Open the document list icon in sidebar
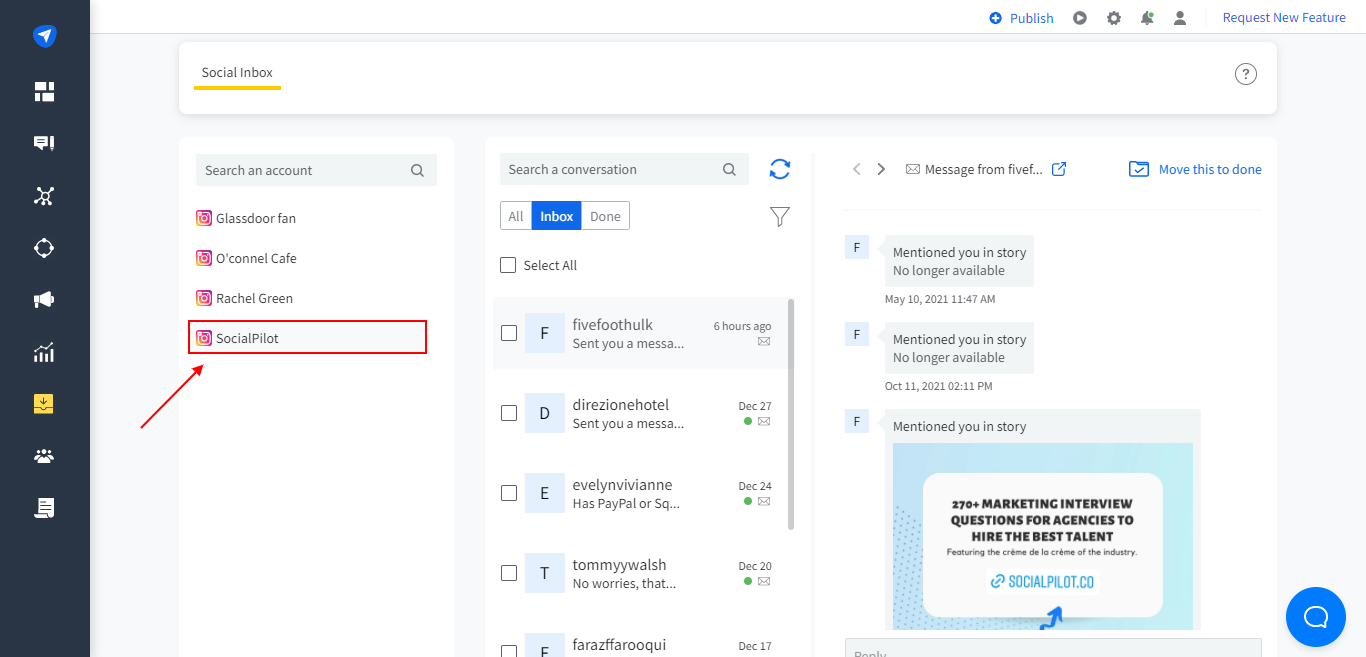The height and width of the screenshot is (657, 1366). [44, 508]
